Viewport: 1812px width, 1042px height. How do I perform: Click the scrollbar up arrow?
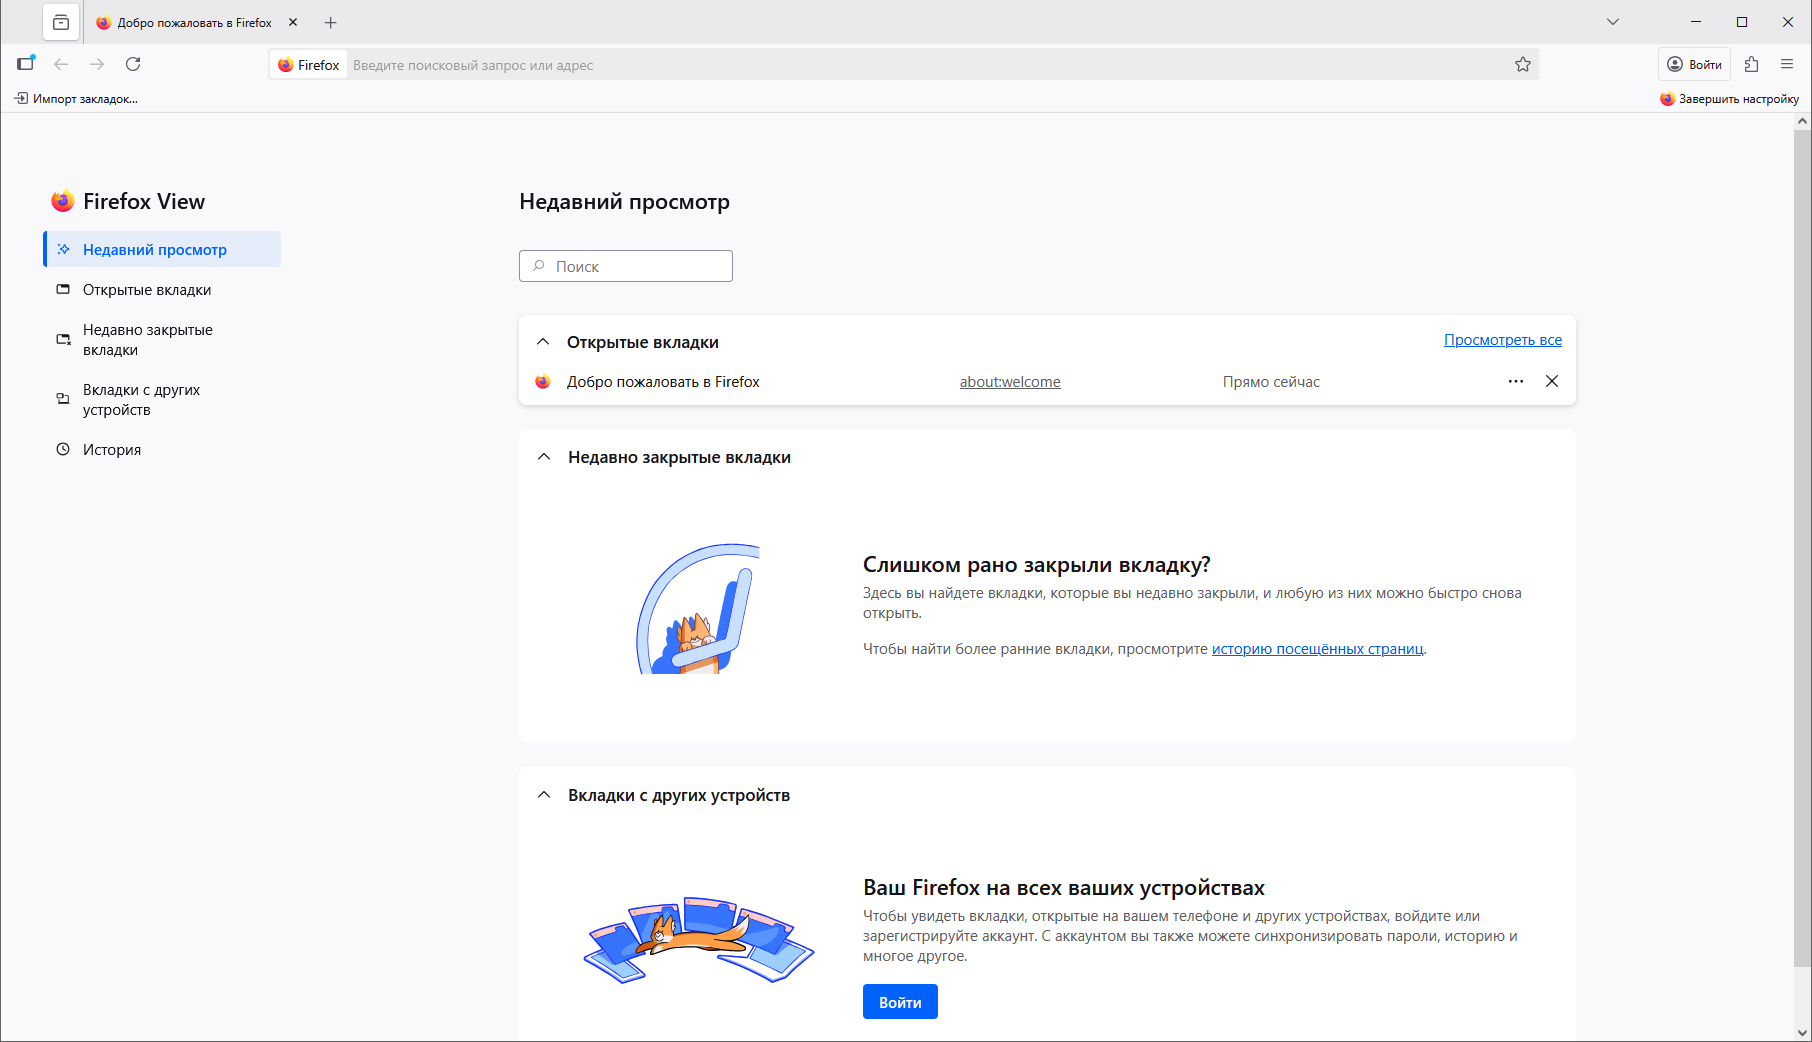click(1802, 121)
